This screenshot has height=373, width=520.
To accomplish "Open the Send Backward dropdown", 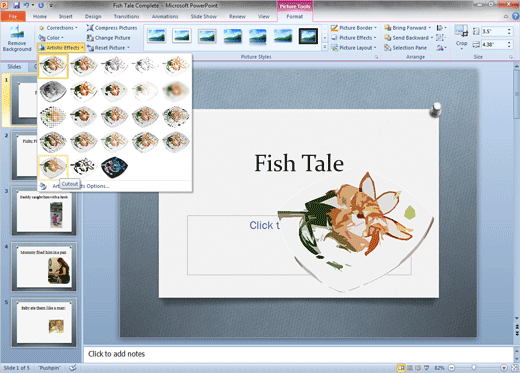I will point(409,38).
